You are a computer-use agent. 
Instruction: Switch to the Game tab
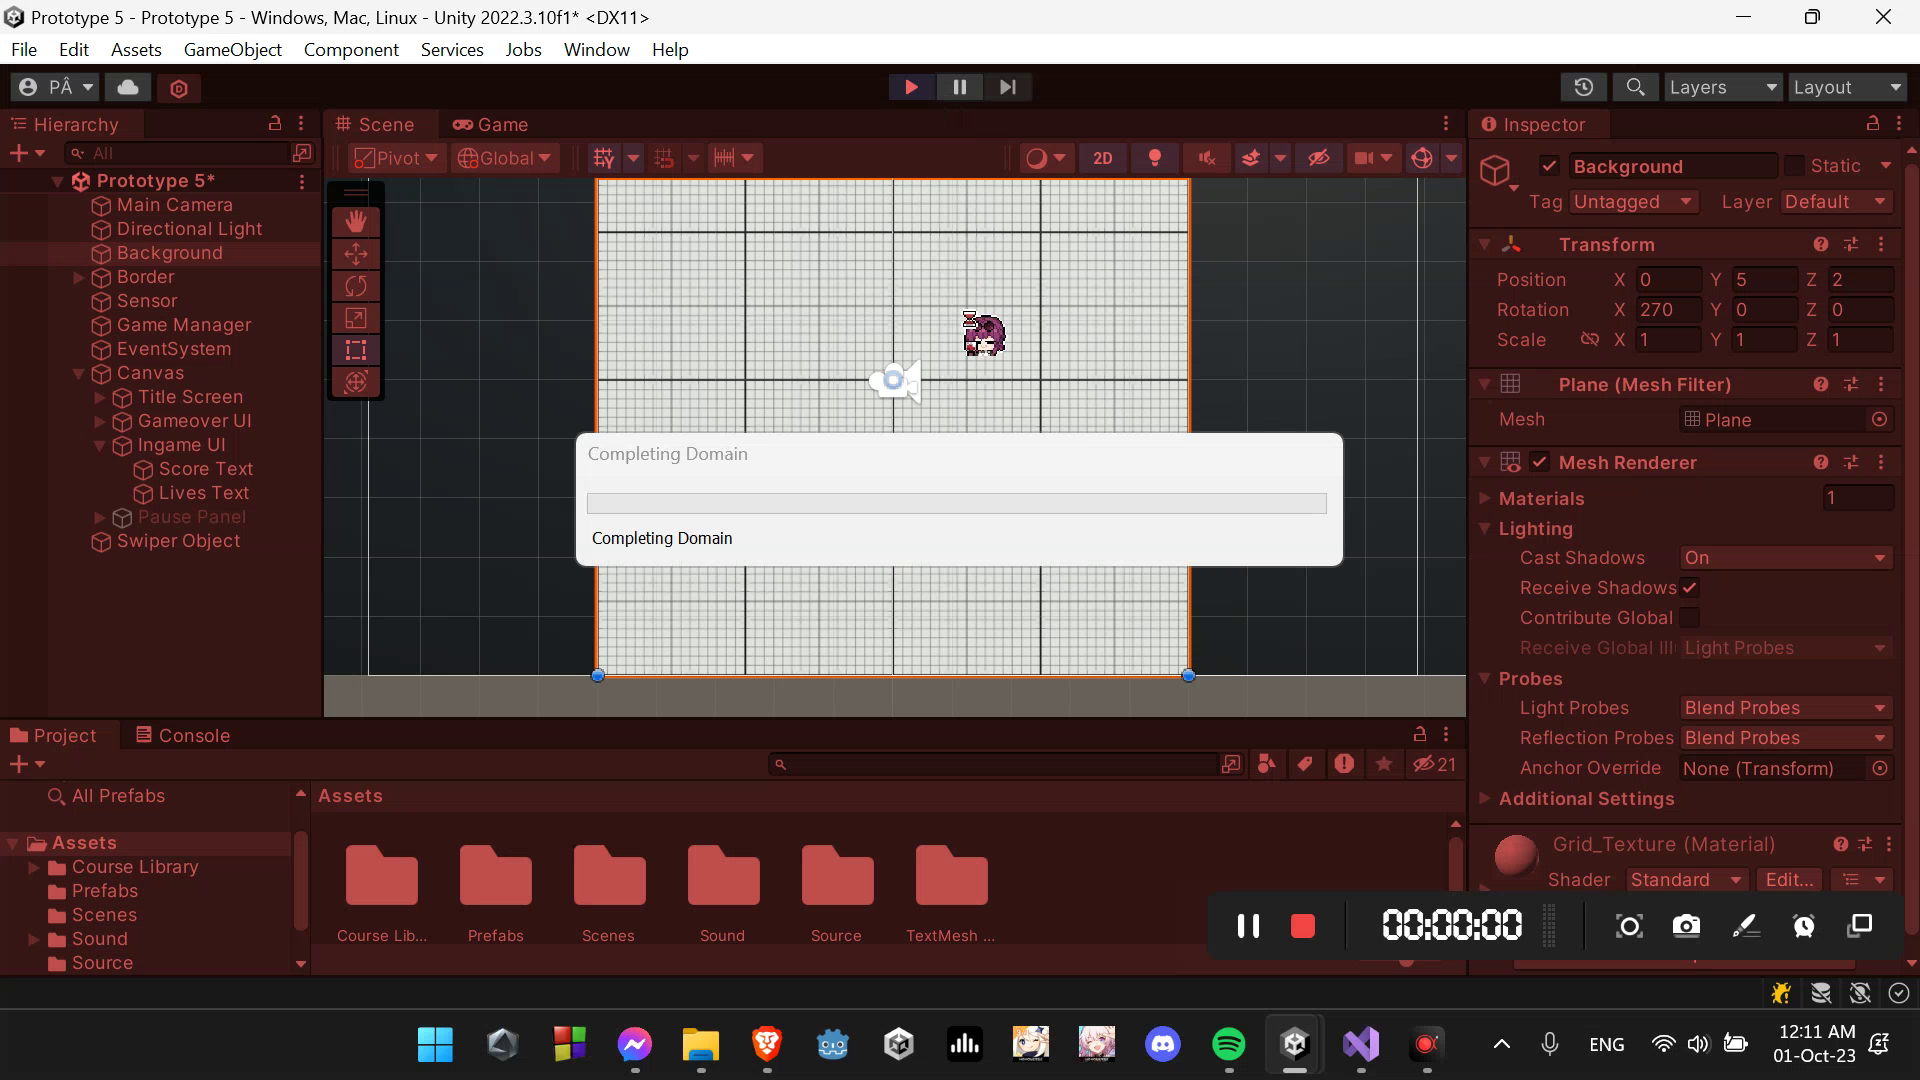(490, 124)
